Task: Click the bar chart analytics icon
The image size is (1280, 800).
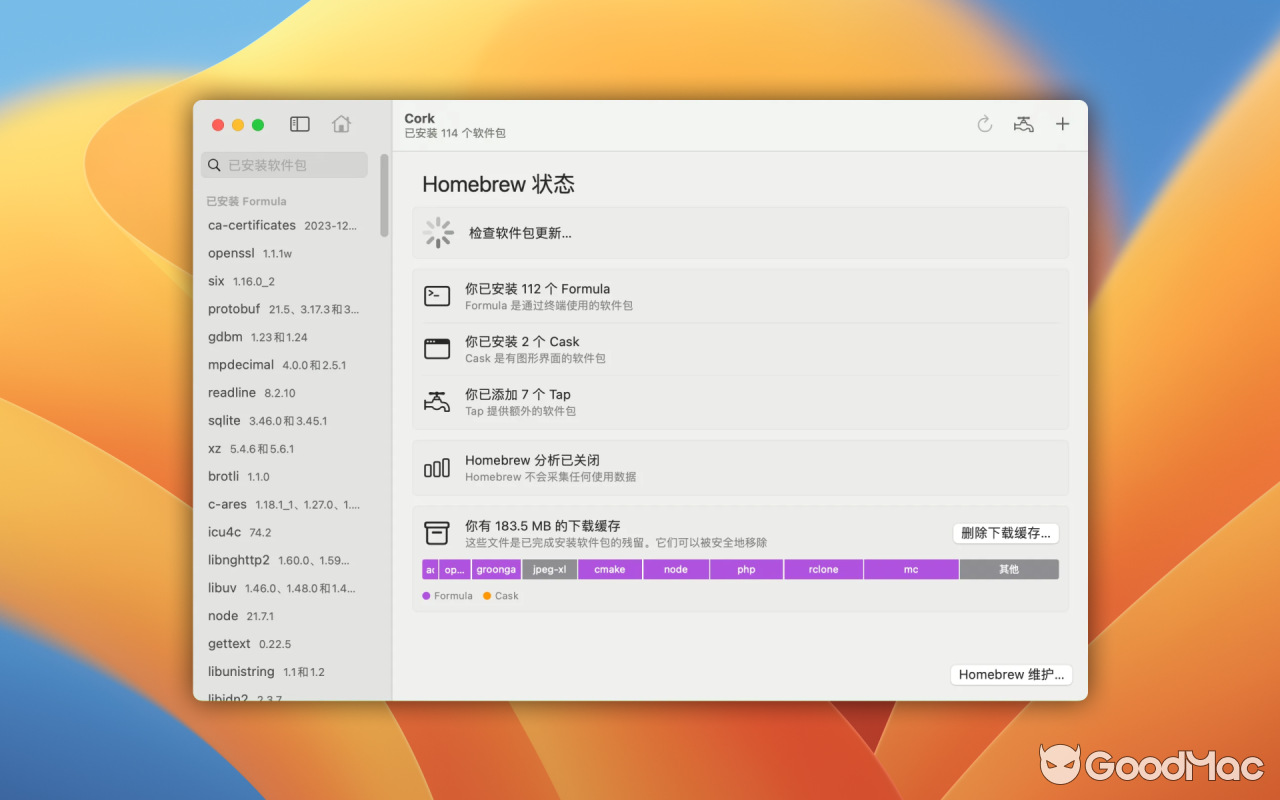Action: [x=437, y=468]
